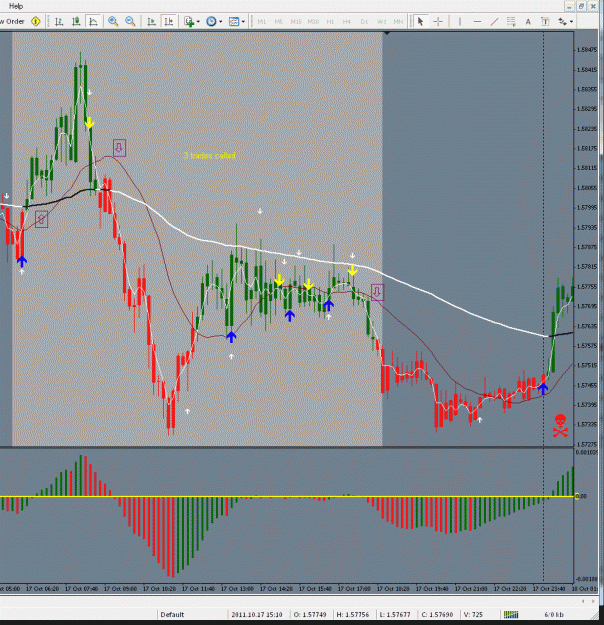Viewport: 604px width, 625px height.
Task: Click the H: 1.57756 high value
Action: pos(353,614)
